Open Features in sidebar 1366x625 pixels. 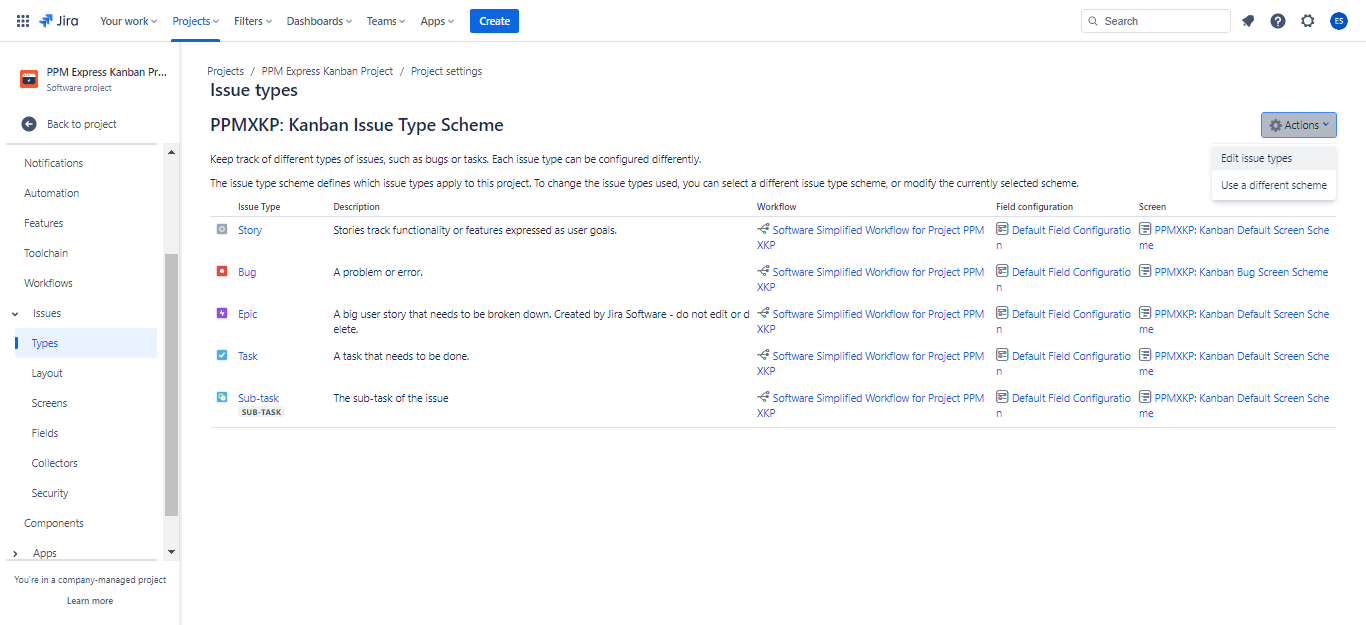pos(44,223)
